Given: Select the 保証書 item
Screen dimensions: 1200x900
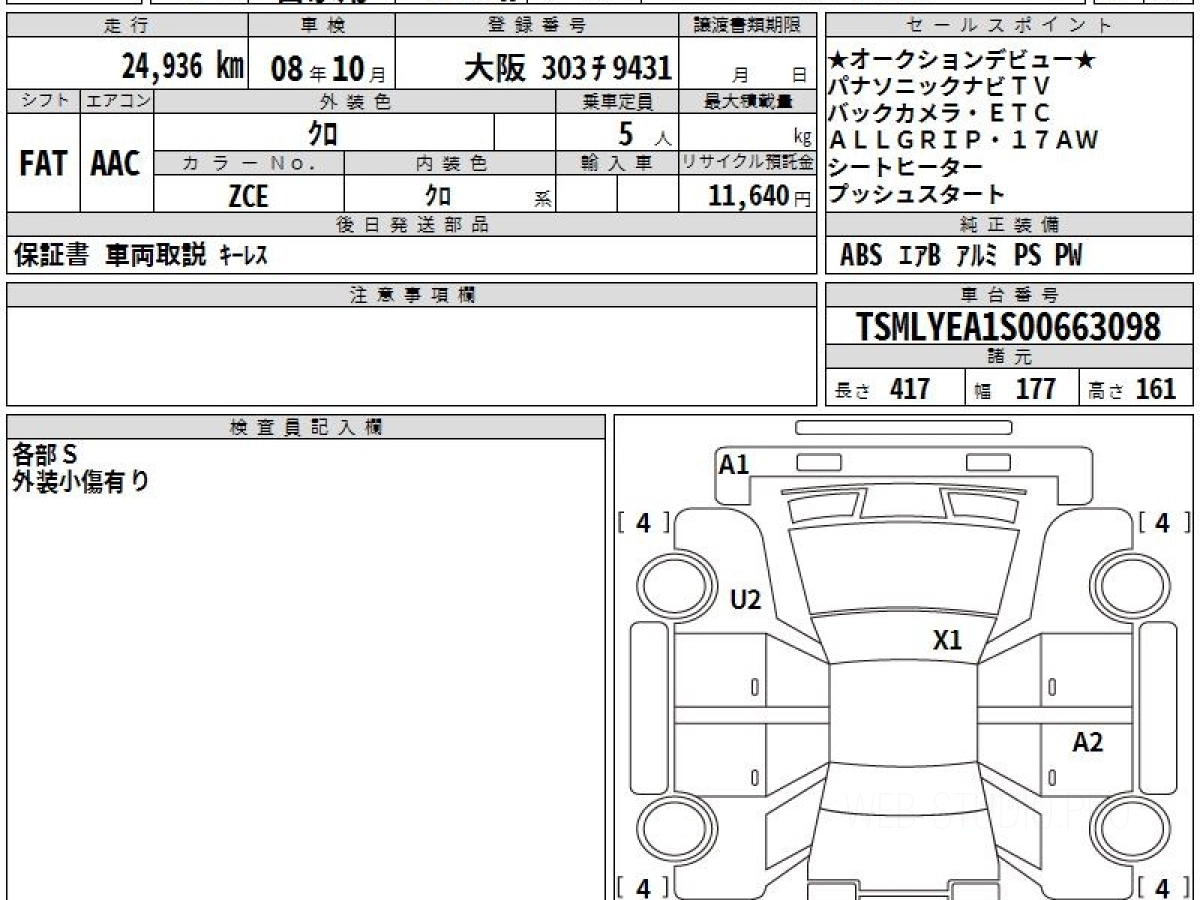Looking at the screenshot, I should (51, 255).
